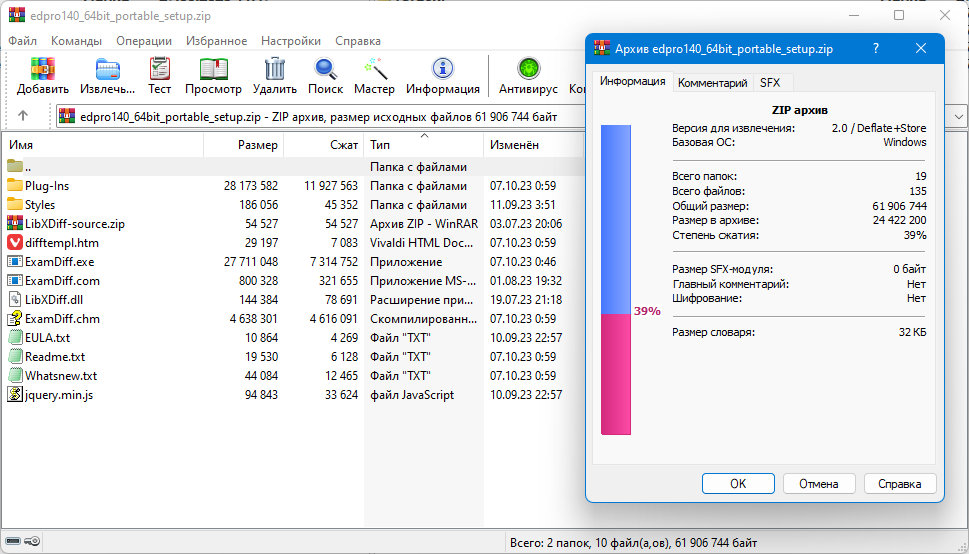Viewport: 969px width, 554px height.
Task: Click 'Архив ZIP - WinRAR' type cell
Action: (x=424, y=223)
